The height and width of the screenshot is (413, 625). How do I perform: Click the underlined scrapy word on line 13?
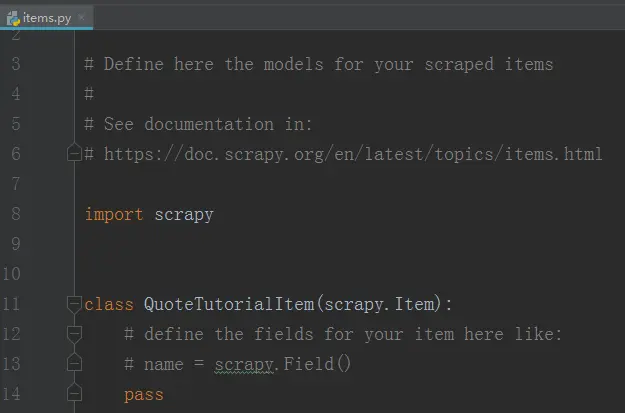tap(244, 364)
